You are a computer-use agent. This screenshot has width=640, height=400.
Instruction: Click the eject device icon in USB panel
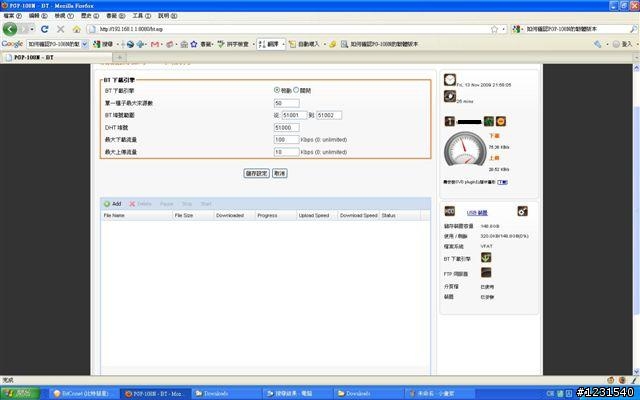522,211
